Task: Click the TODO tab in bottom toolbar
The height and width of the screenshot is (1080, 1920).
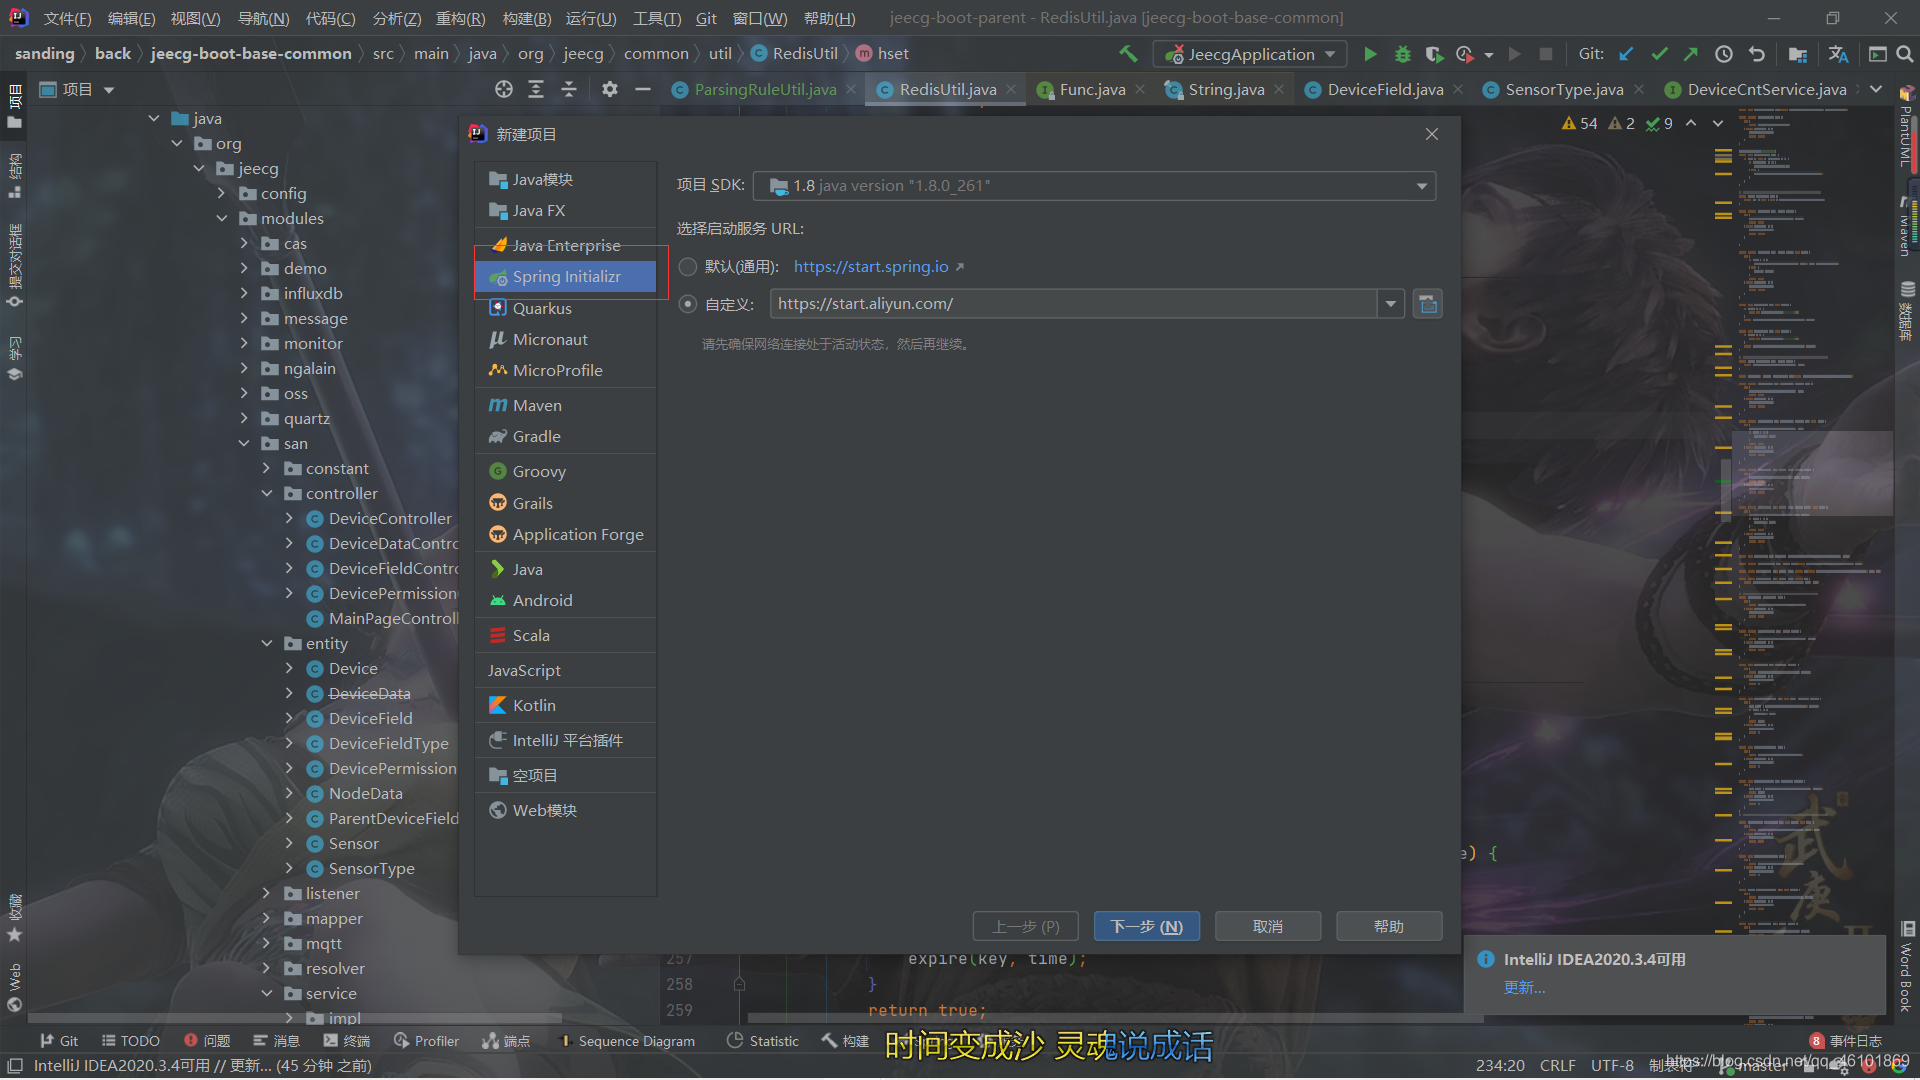Action: 138,1040
